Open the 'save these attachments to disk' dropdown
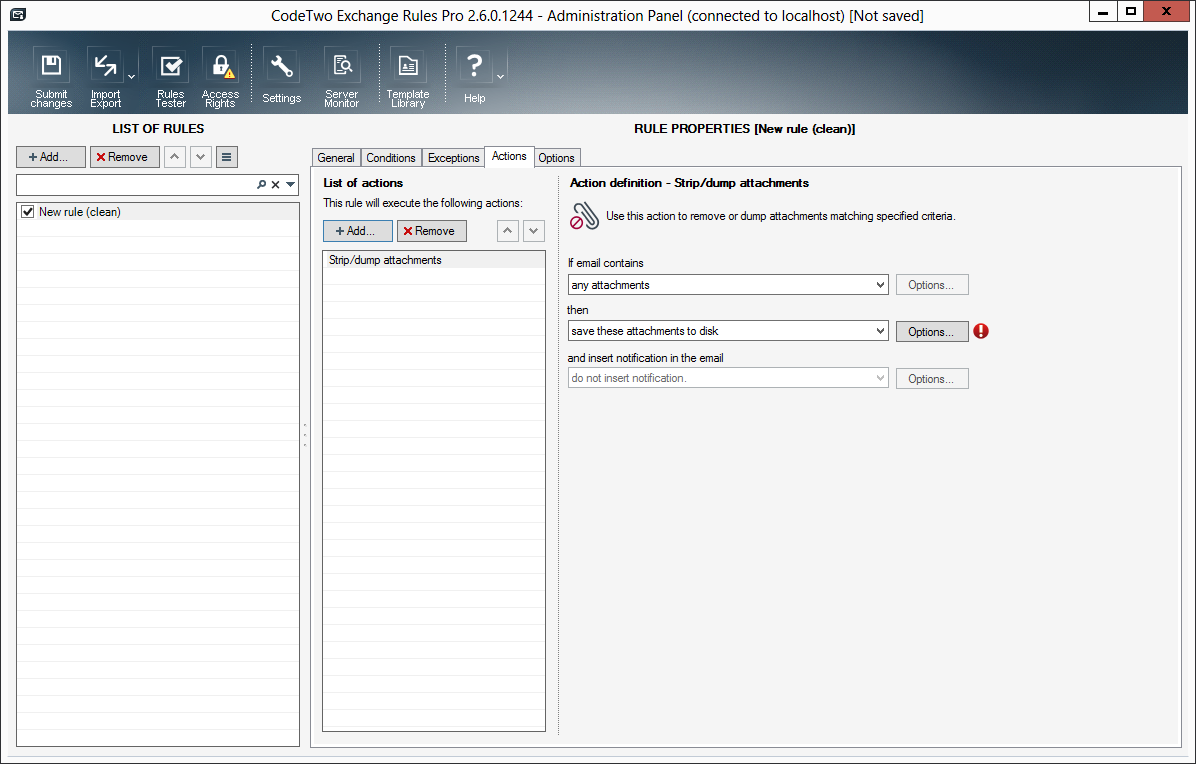Viewport: 1196px width, 764px height. point(728,331)
